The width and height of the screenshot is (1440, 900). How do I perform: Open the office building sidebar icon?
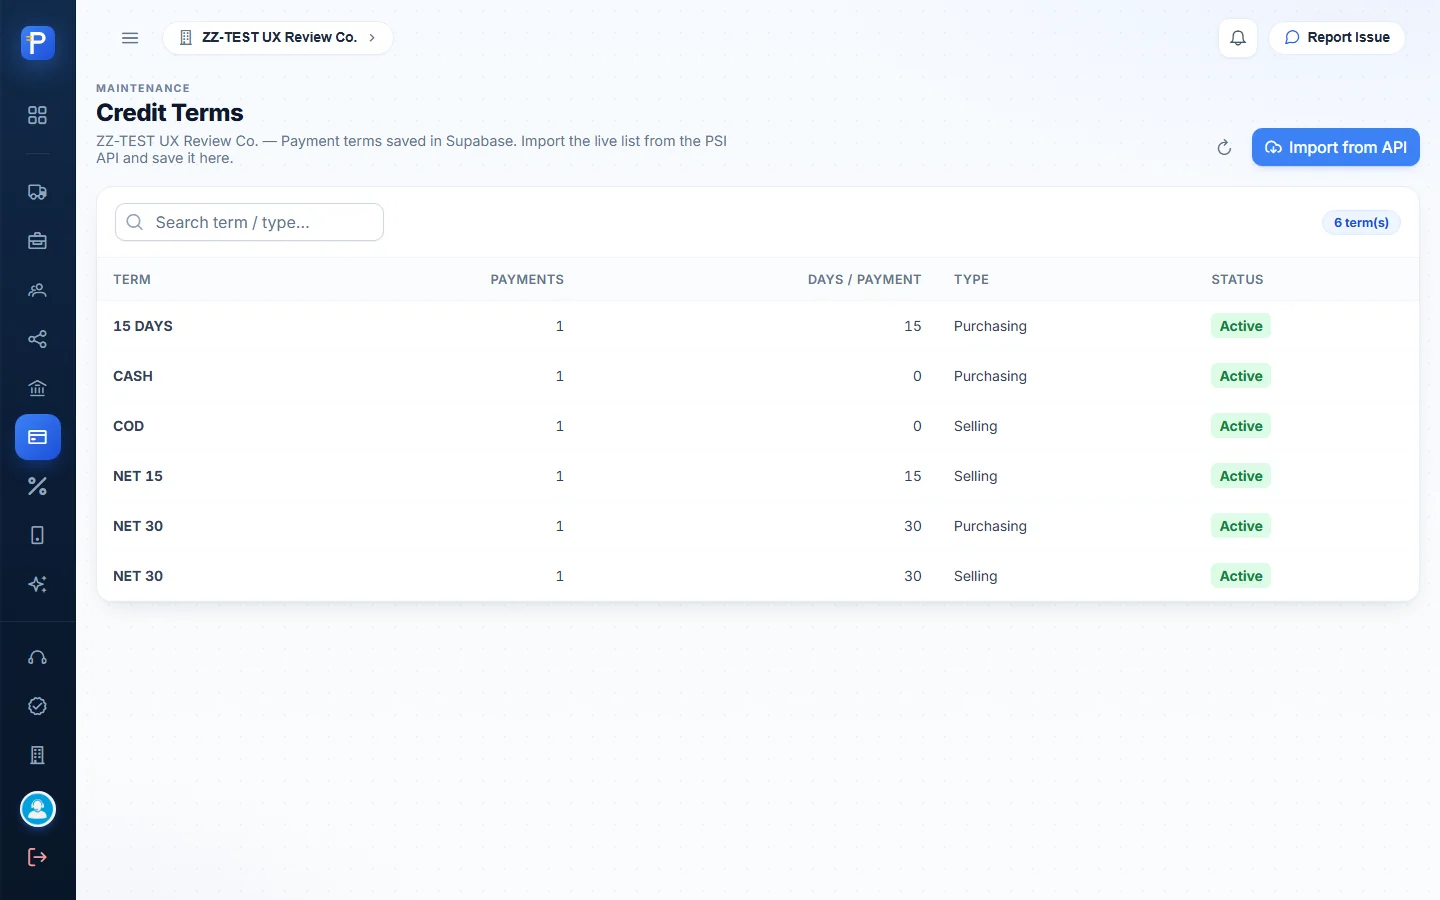(x=38, y=755)
